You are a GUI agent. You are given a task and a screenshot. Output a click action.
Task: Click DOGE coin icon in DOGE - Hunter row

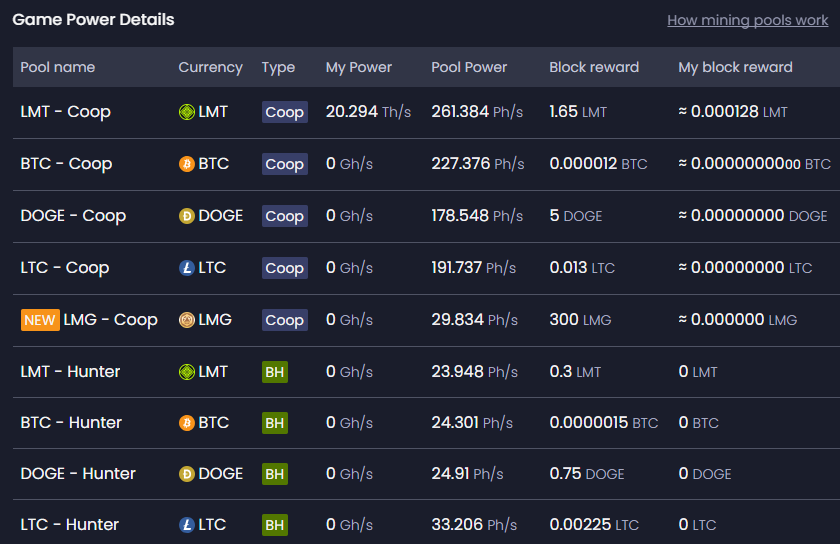[186, 474]
